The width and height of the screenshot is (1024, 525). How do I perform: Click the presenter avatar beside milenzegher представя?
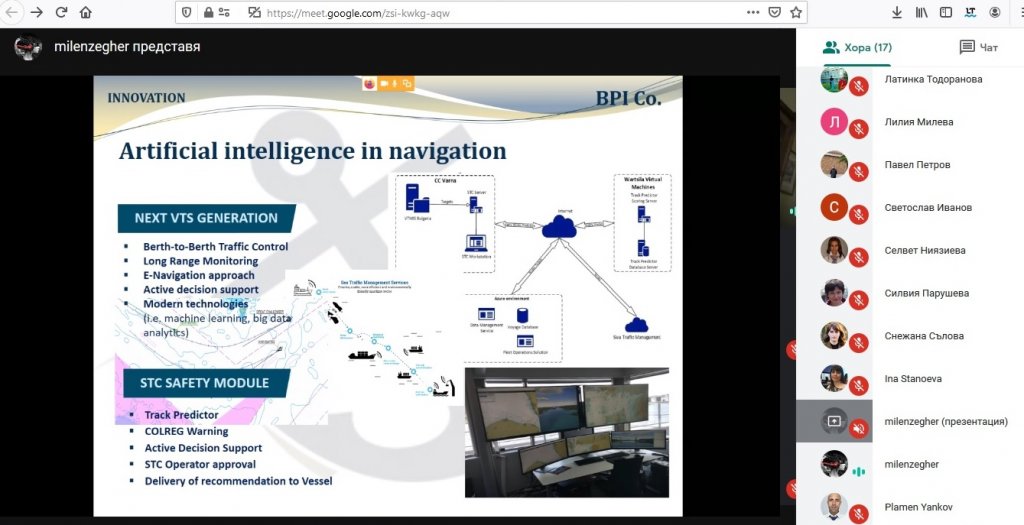28,47
